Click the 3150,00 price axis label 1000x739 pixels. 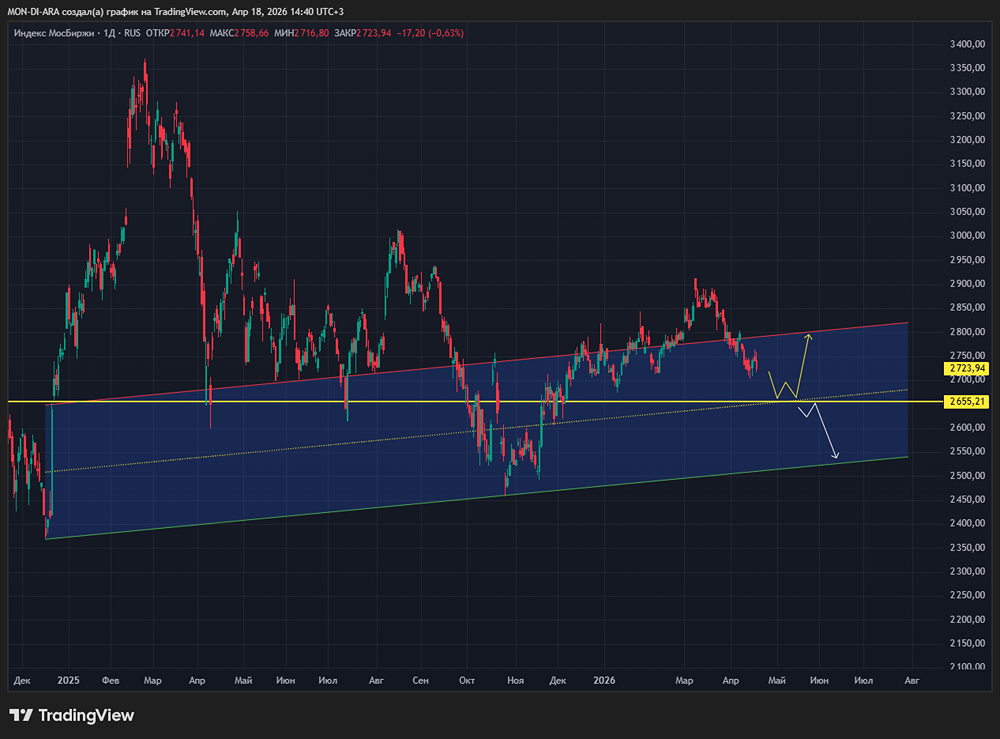pos(967,164)
